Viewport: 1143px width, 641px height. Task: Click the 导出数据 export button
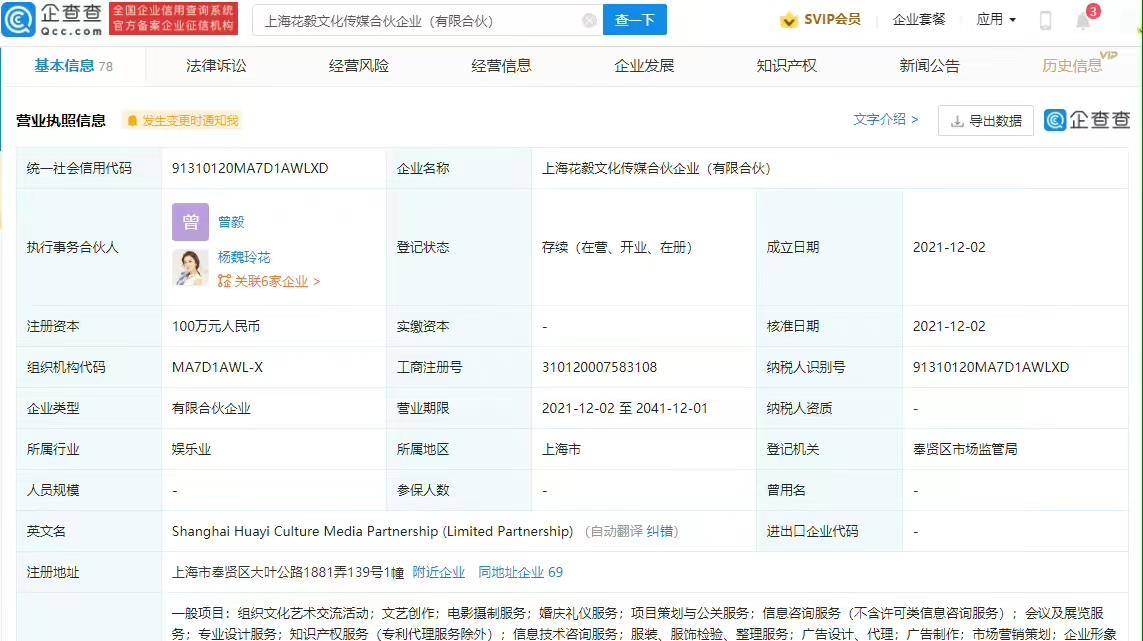coord(986,120)
